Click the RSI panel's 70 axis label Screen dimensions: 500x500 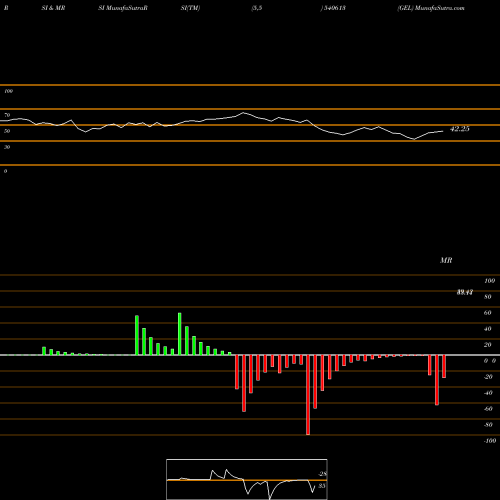coord(7,115)
